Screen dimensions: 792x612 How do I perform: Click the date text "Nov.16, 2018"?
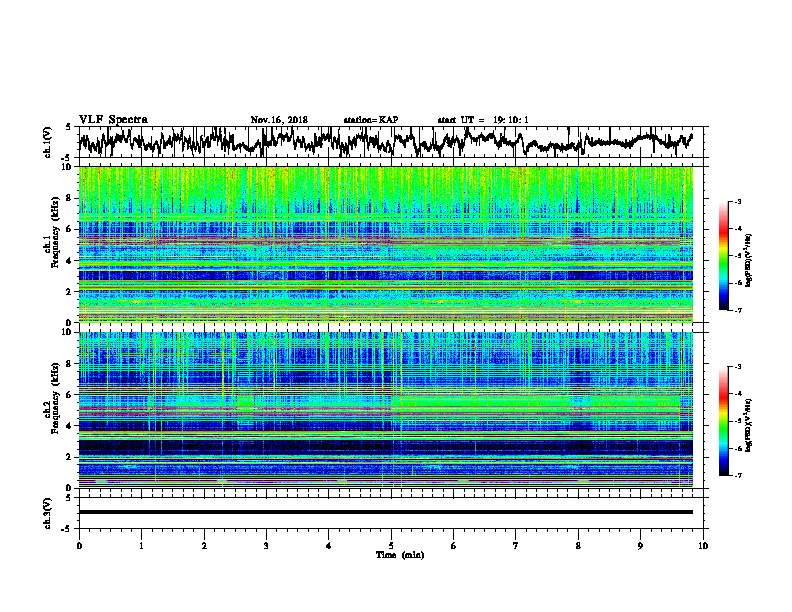pos(279,120)
